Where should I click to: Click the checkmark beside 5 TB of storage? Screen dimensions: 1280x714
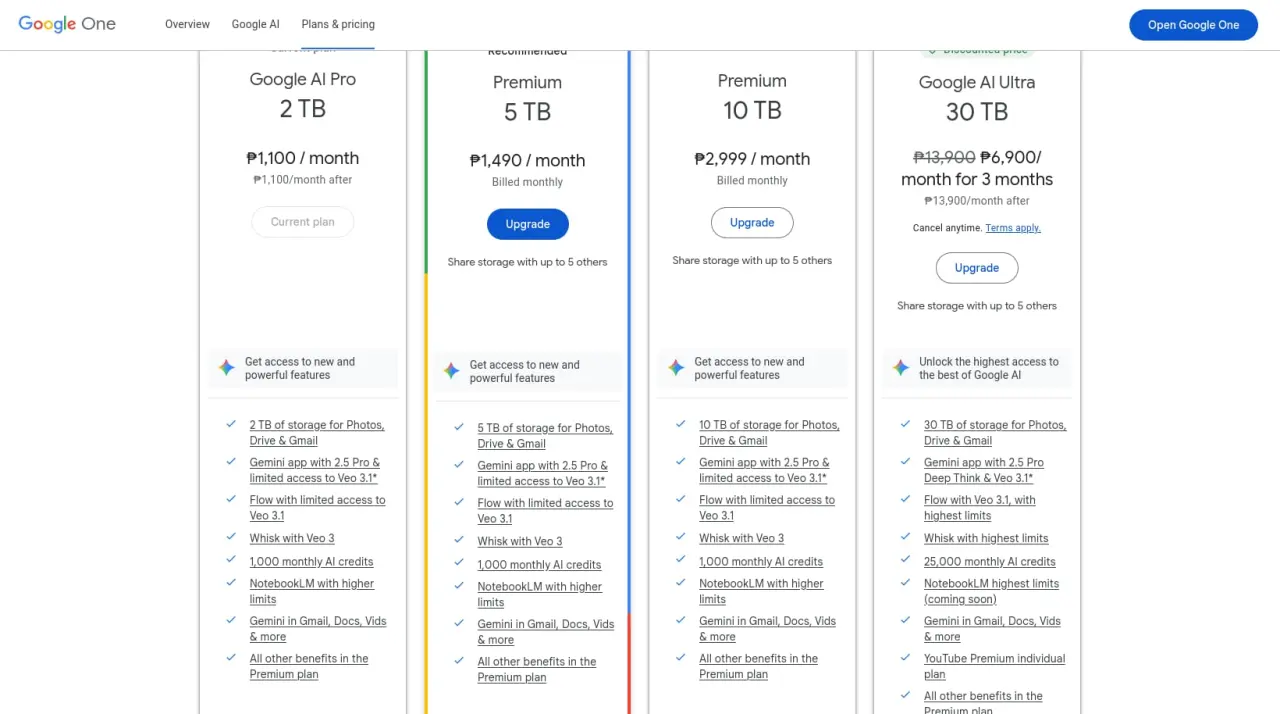pyautogui.click(x=459, y=427)
